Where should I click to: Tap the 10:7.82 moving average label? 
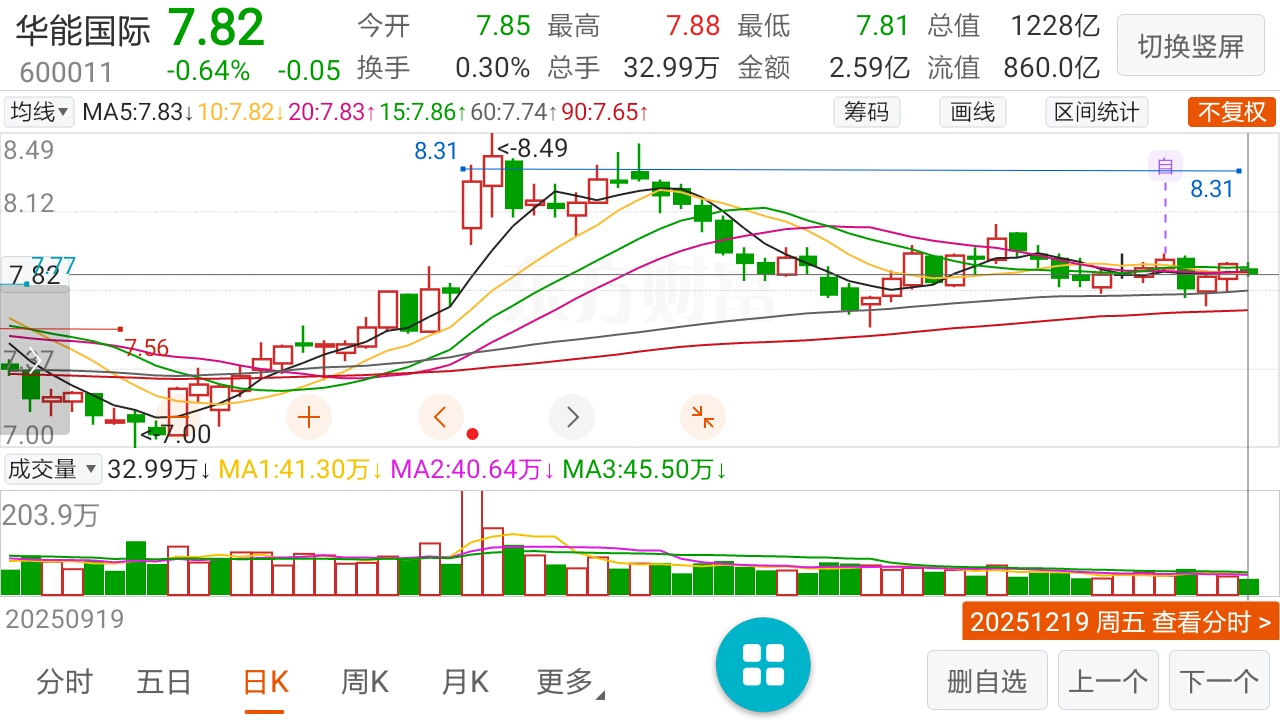(x=240, y=112)
